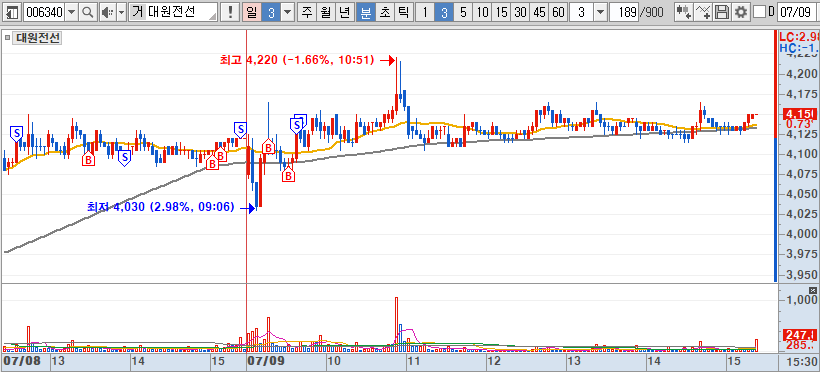Tick the checkbox next to the letter D
Screen dimensions: 820x372
(x=759, y=12)
